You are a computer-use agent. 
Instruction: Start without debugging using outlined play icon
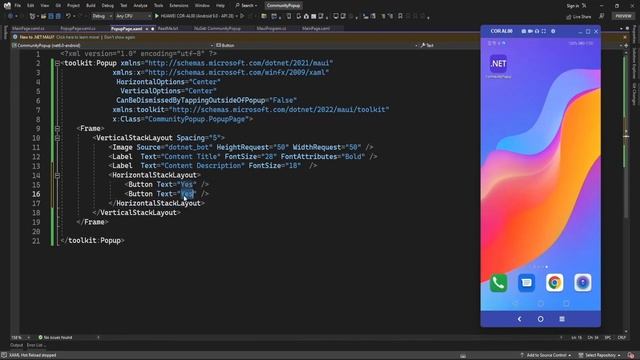pyautogui.click(x=242, y=16)
